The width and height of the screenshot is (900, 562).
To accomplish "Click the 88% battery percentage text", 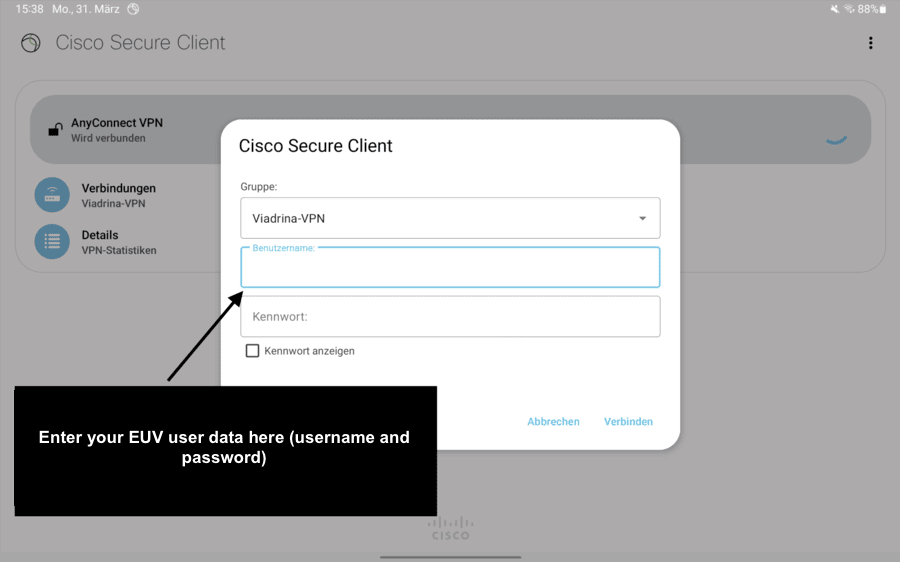I will [868, 9].
